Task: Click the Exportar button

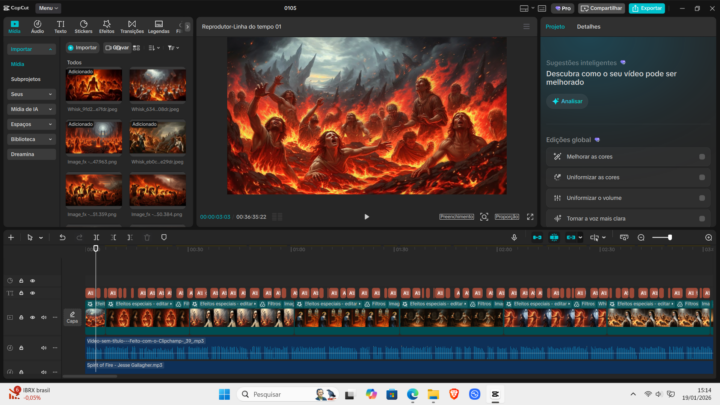Action: pyautogui.click(x=648, y=8)
